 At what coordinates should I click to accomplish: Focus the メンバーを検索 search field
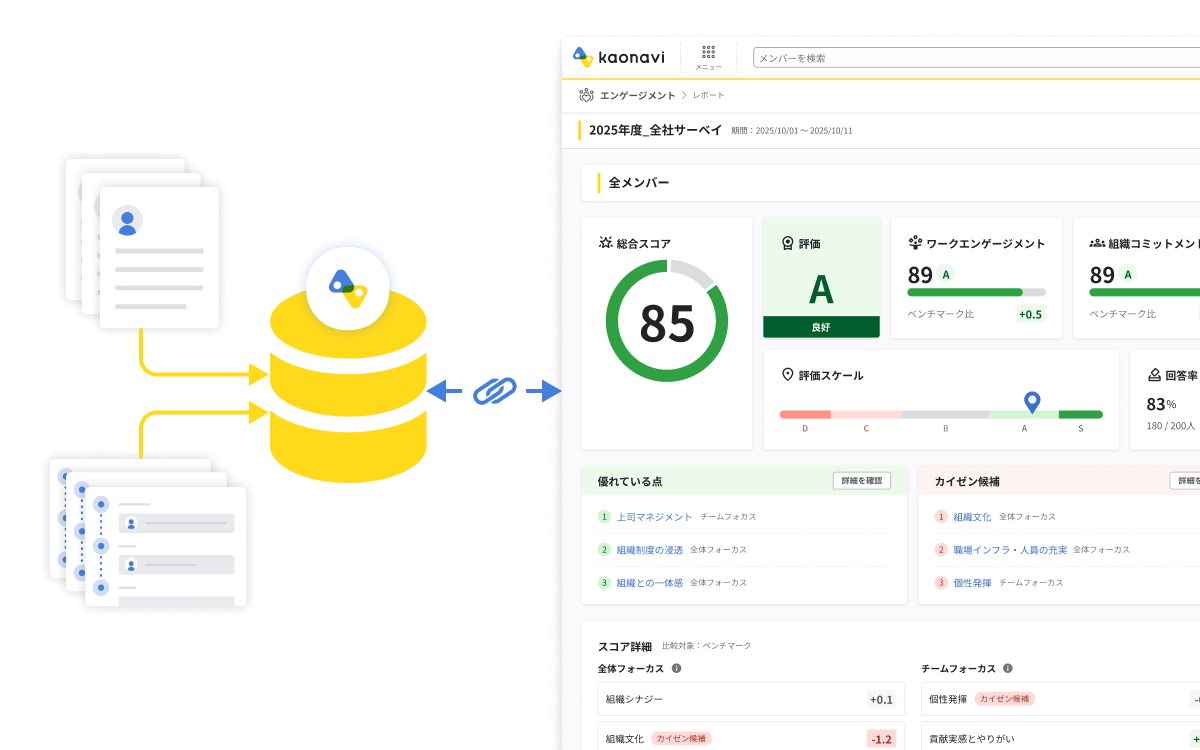click(x=976, y=58)
